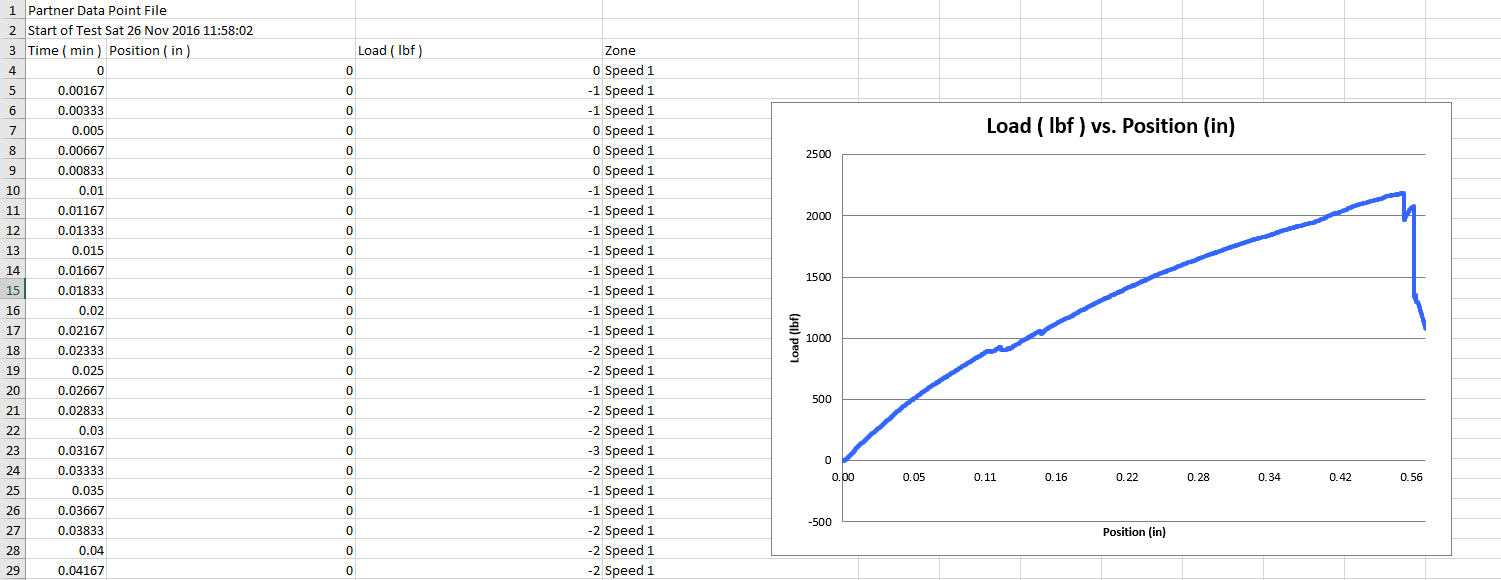Image resolution: width=1501 pixels, height=580 pixels.
Task: Click the 2500 label on the vertical axis
Action: pyautogui.click(x=817, y=155)
